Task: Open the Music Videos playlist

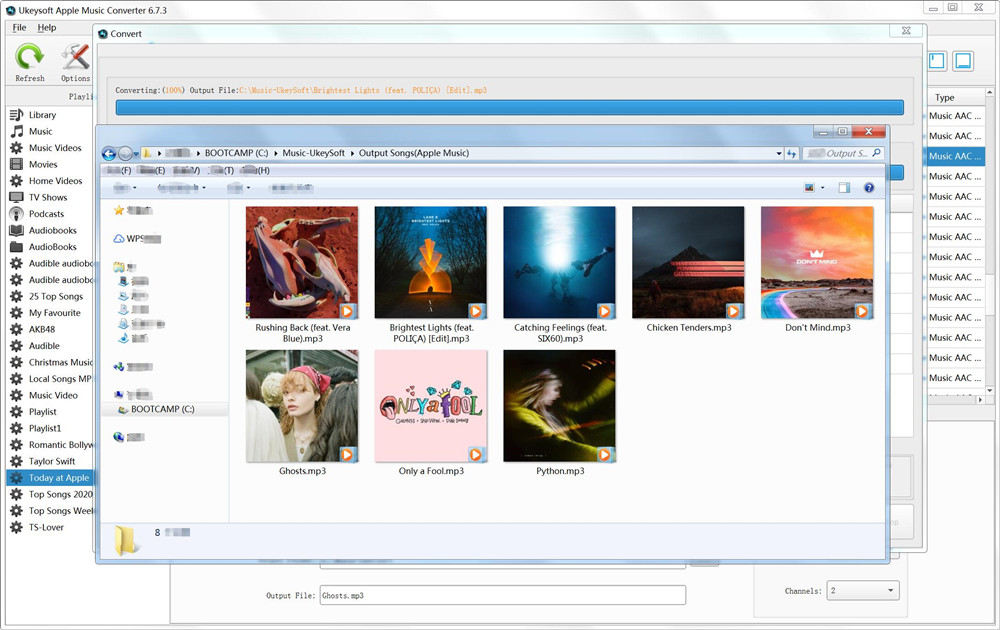Action: pos(55,148)
